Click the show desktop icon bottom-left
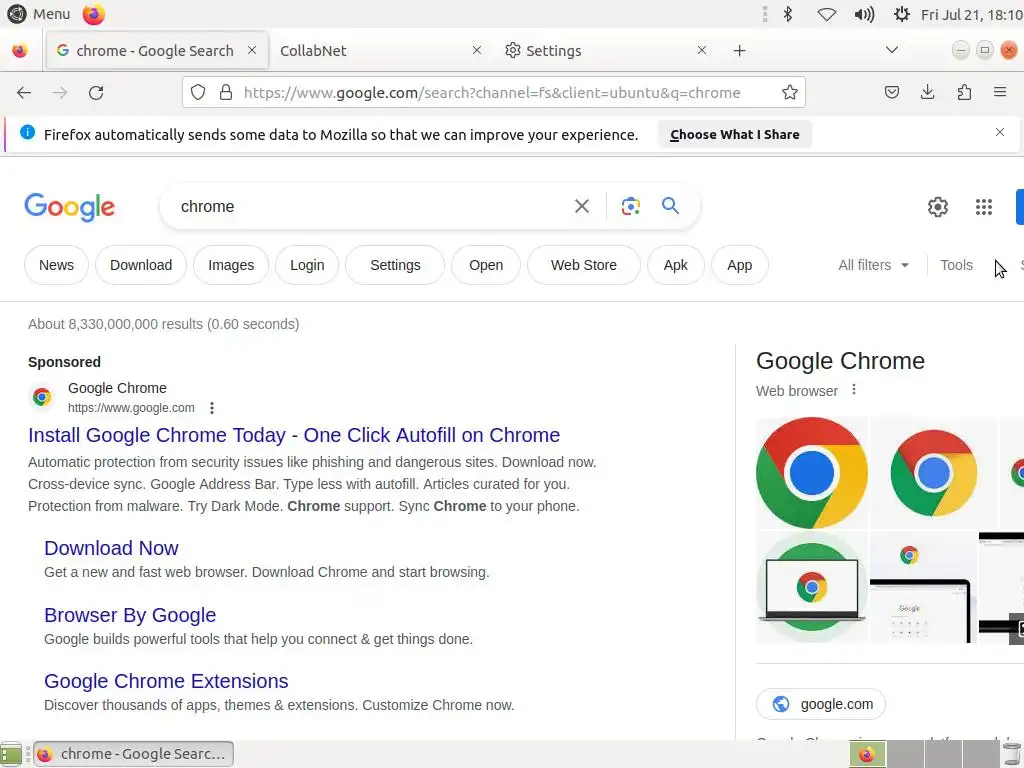 (10, 754)
